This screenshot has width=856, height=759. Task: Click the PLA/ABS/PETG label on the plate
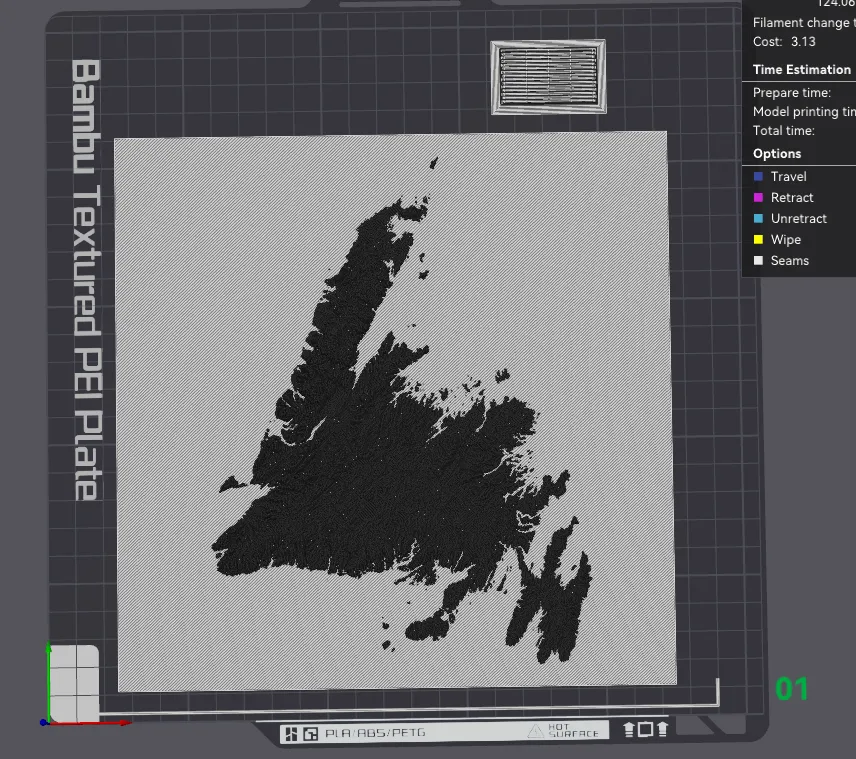click(x=375, y=731)
